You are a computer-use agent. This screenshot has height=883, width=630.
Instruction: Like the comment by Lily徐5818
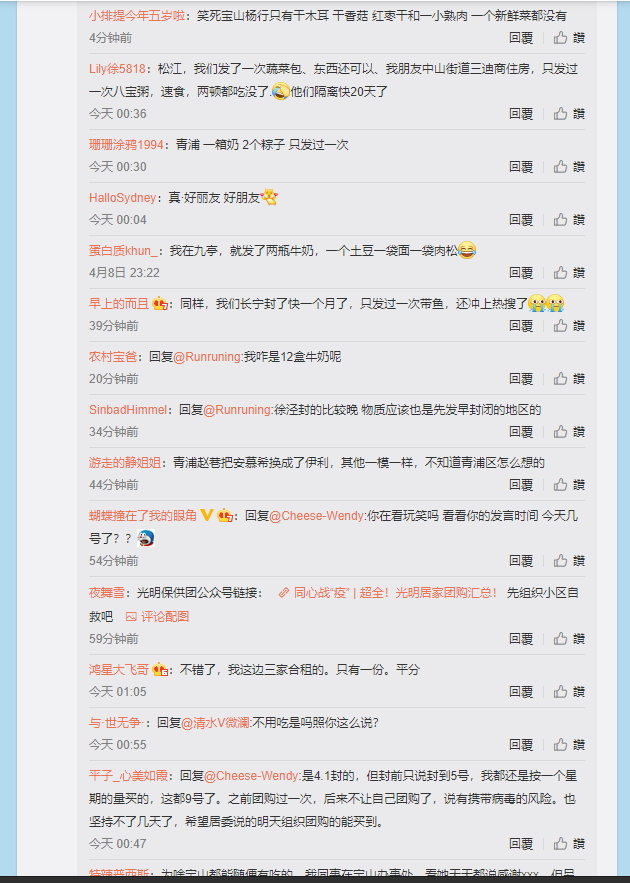pyautogui.click(x=569, y=114)
